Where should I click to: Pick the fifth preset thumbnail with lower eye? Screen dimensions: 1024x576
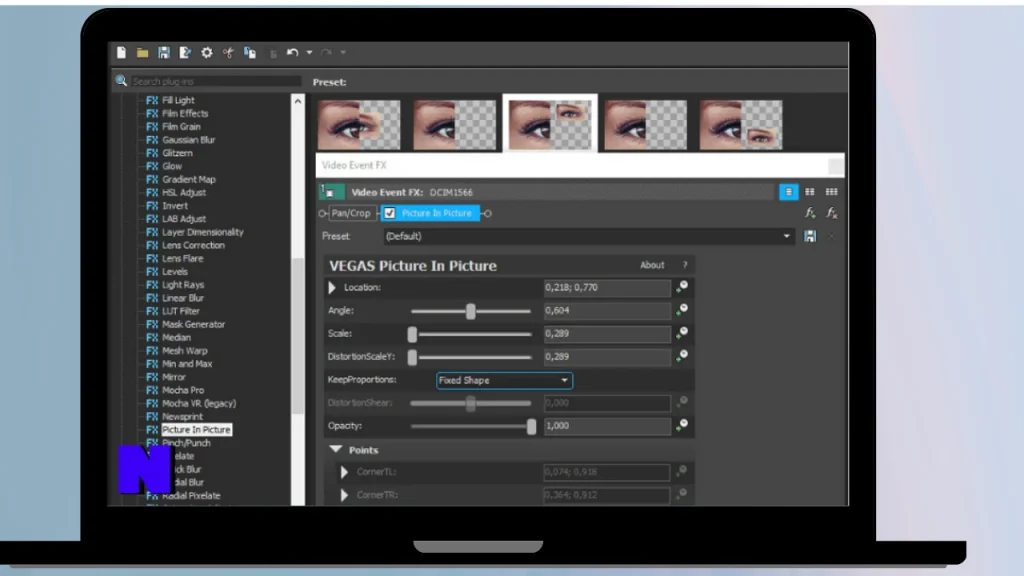click(x=741, y=124)
